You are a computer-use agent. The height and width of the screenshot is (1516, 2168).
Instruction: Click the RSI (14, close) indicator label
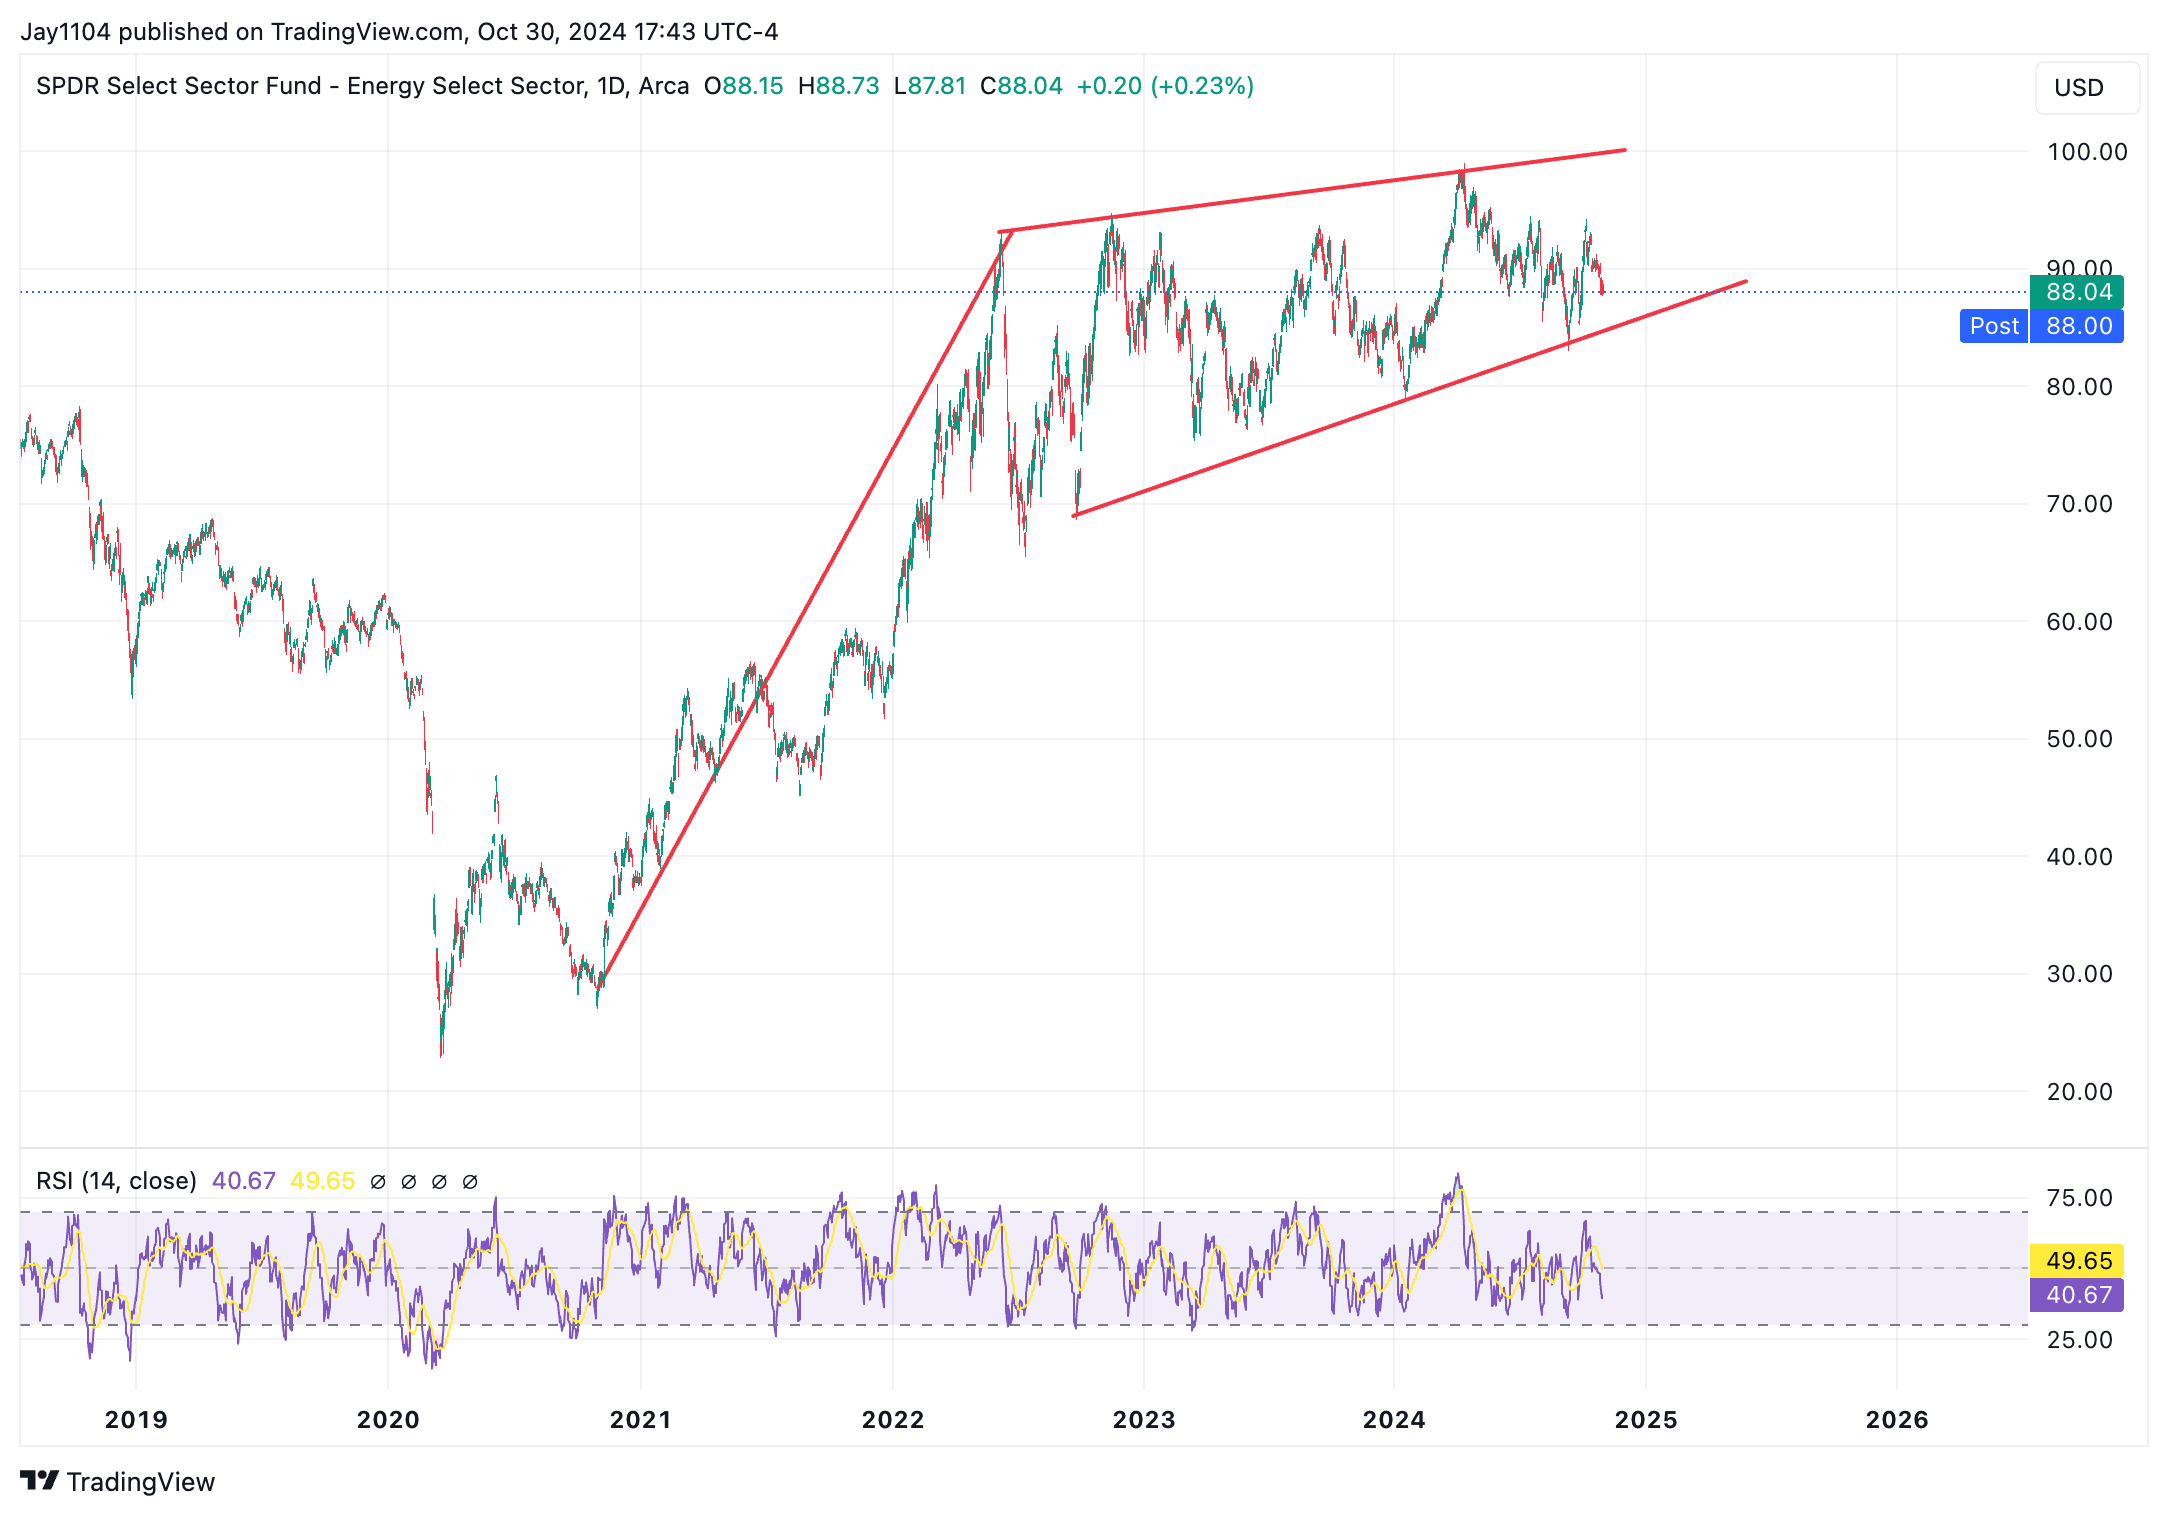pos(116,1181)
